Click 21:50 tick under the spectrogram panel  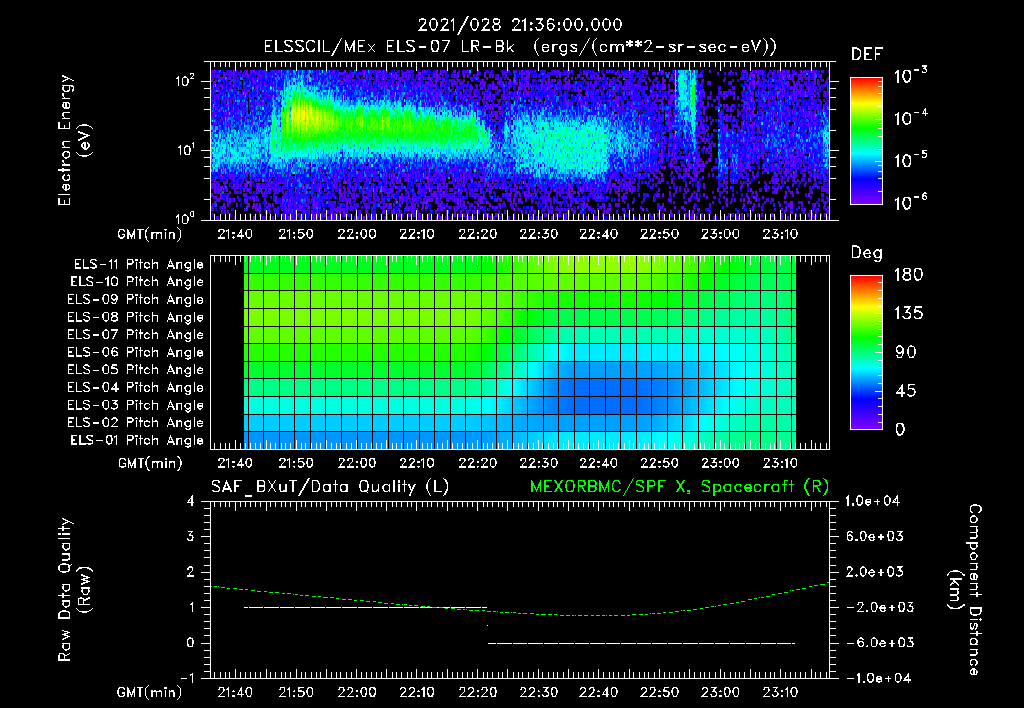[x=296, y=234]
